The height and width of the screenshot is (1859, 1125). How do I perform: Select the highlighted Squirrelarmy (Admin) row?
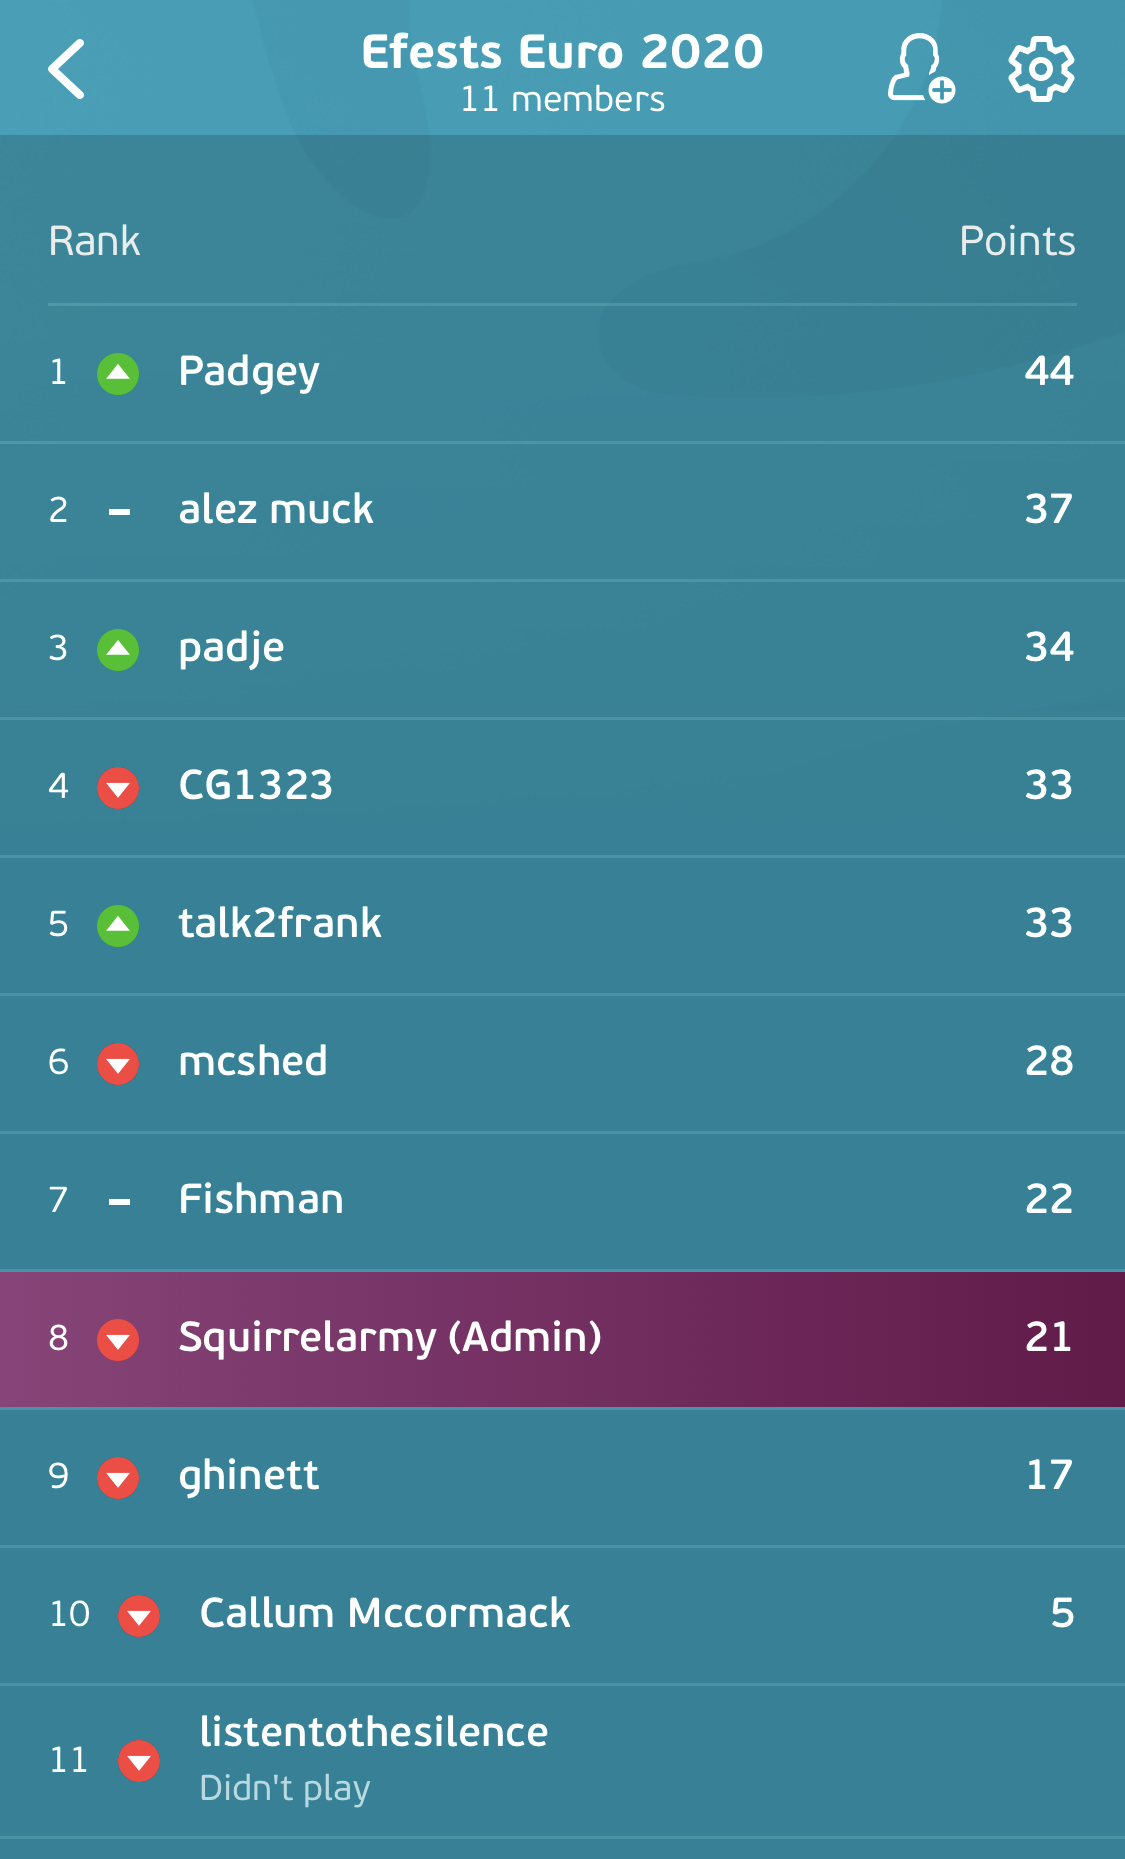(x=562, y=1339)
